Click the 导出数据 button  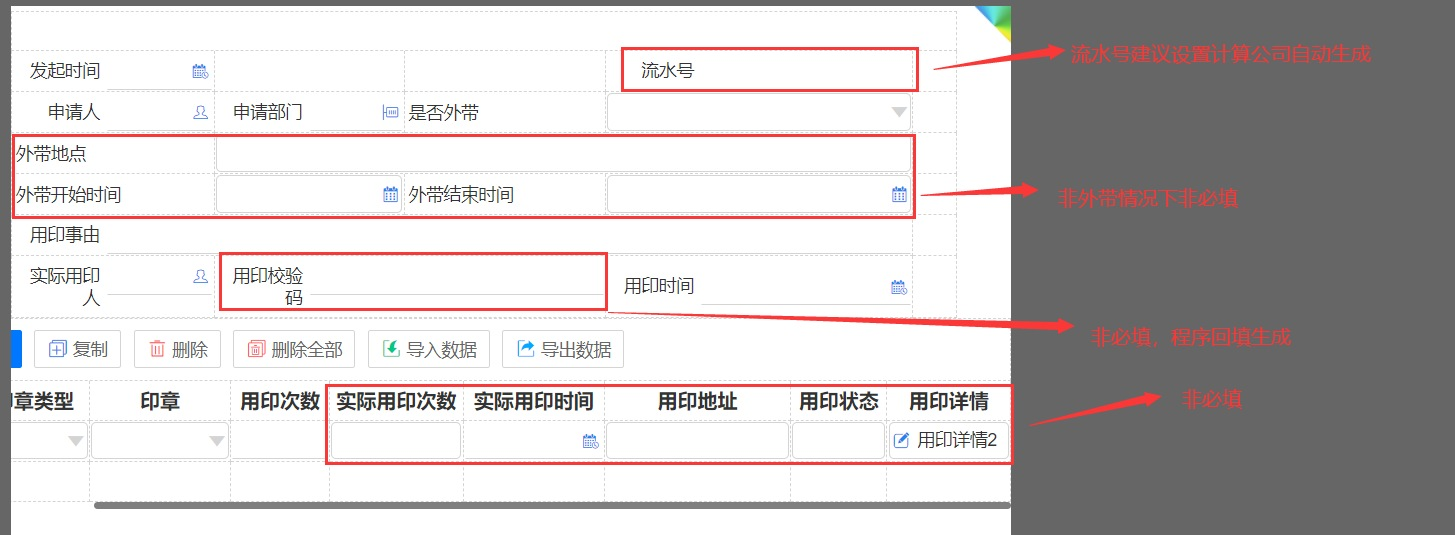coord(563,349)
